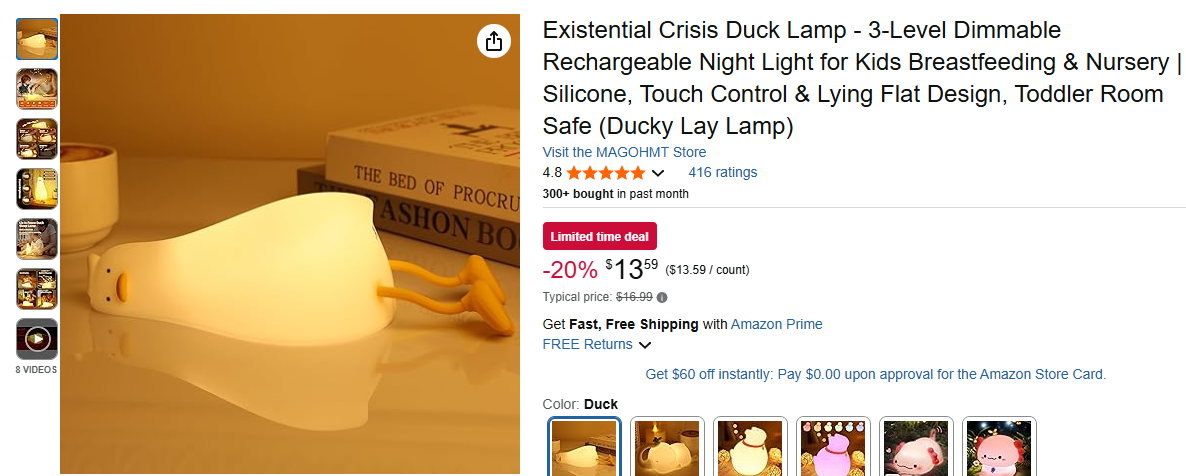The width and height of the screenshot is (1186, 476).
Task: Click the share icon on product image
Action: (x=493, y=41)
